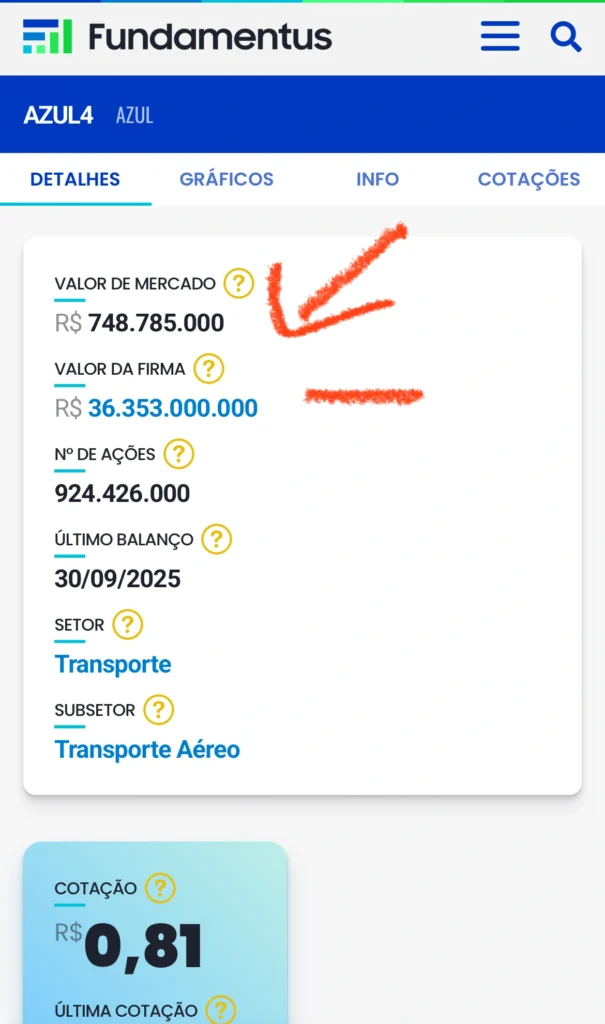
Task: Open the Último Balanço help icon
Action: (215, 539)
